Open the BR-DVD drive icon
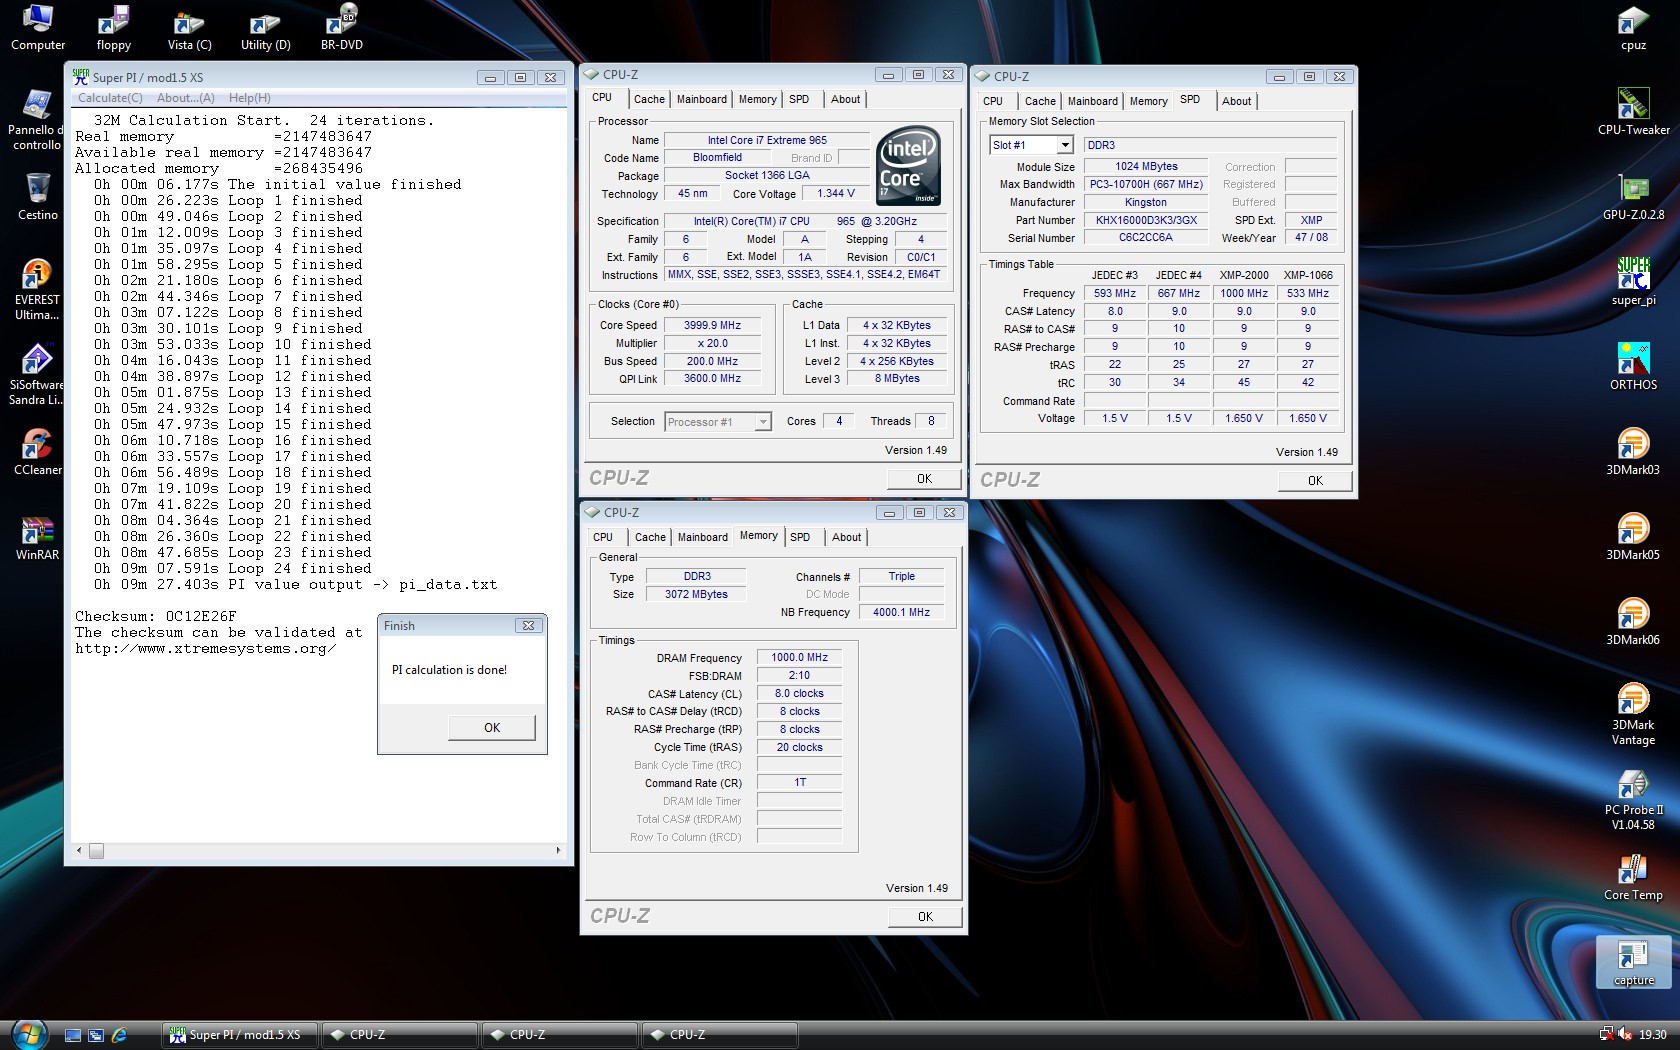1680x1050 pixels. coord(342,27)
